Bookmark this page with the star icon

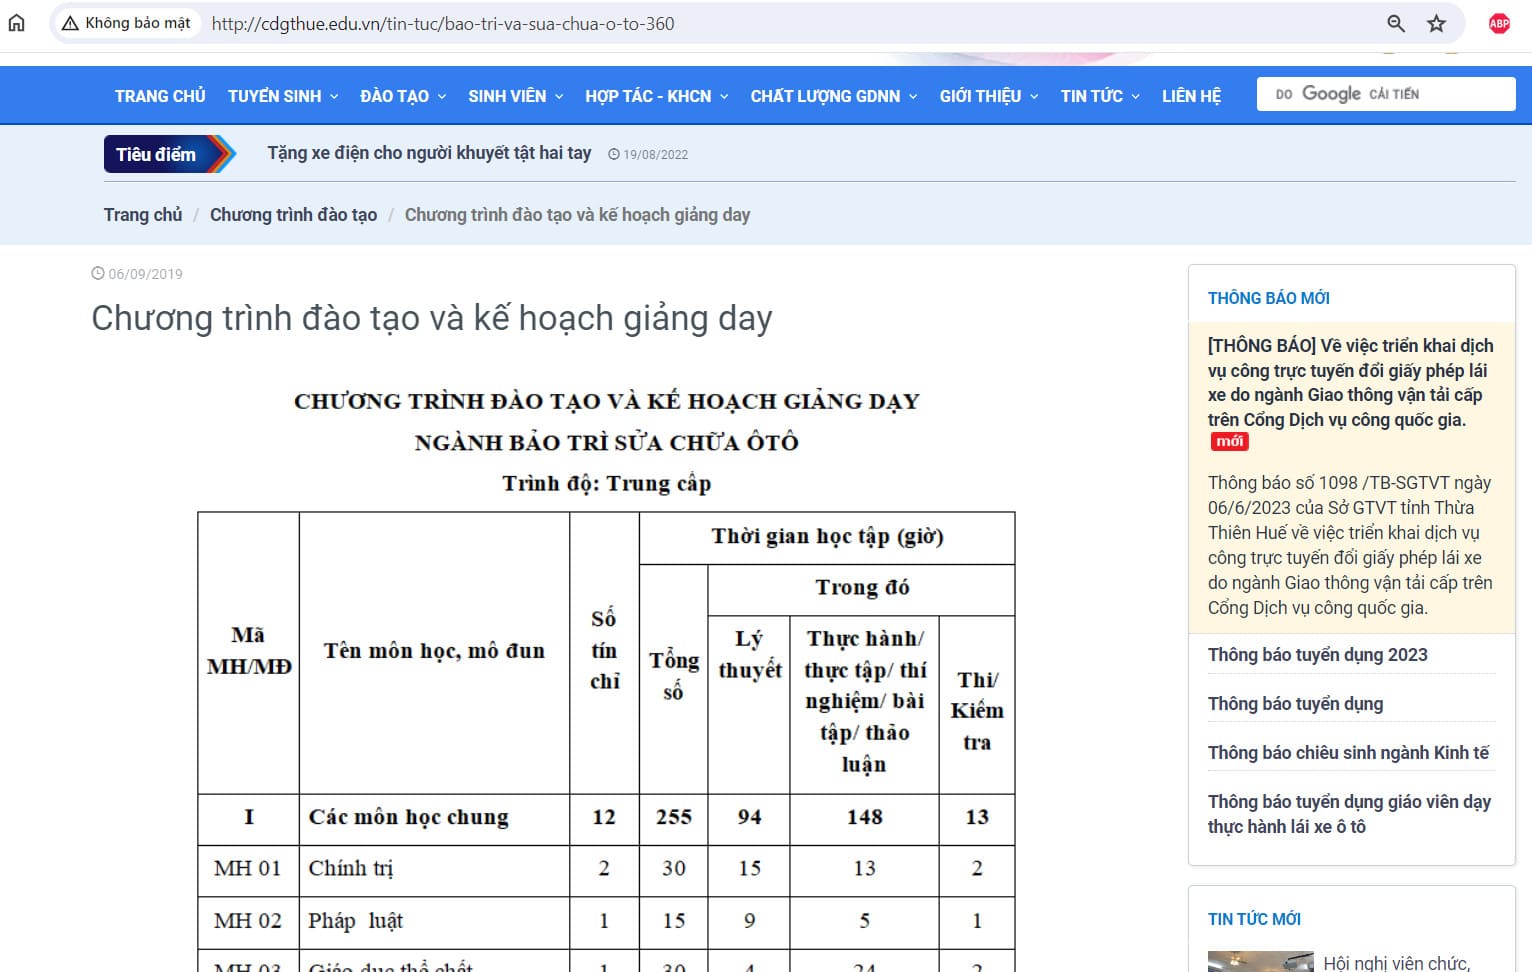pos(1436,23)
